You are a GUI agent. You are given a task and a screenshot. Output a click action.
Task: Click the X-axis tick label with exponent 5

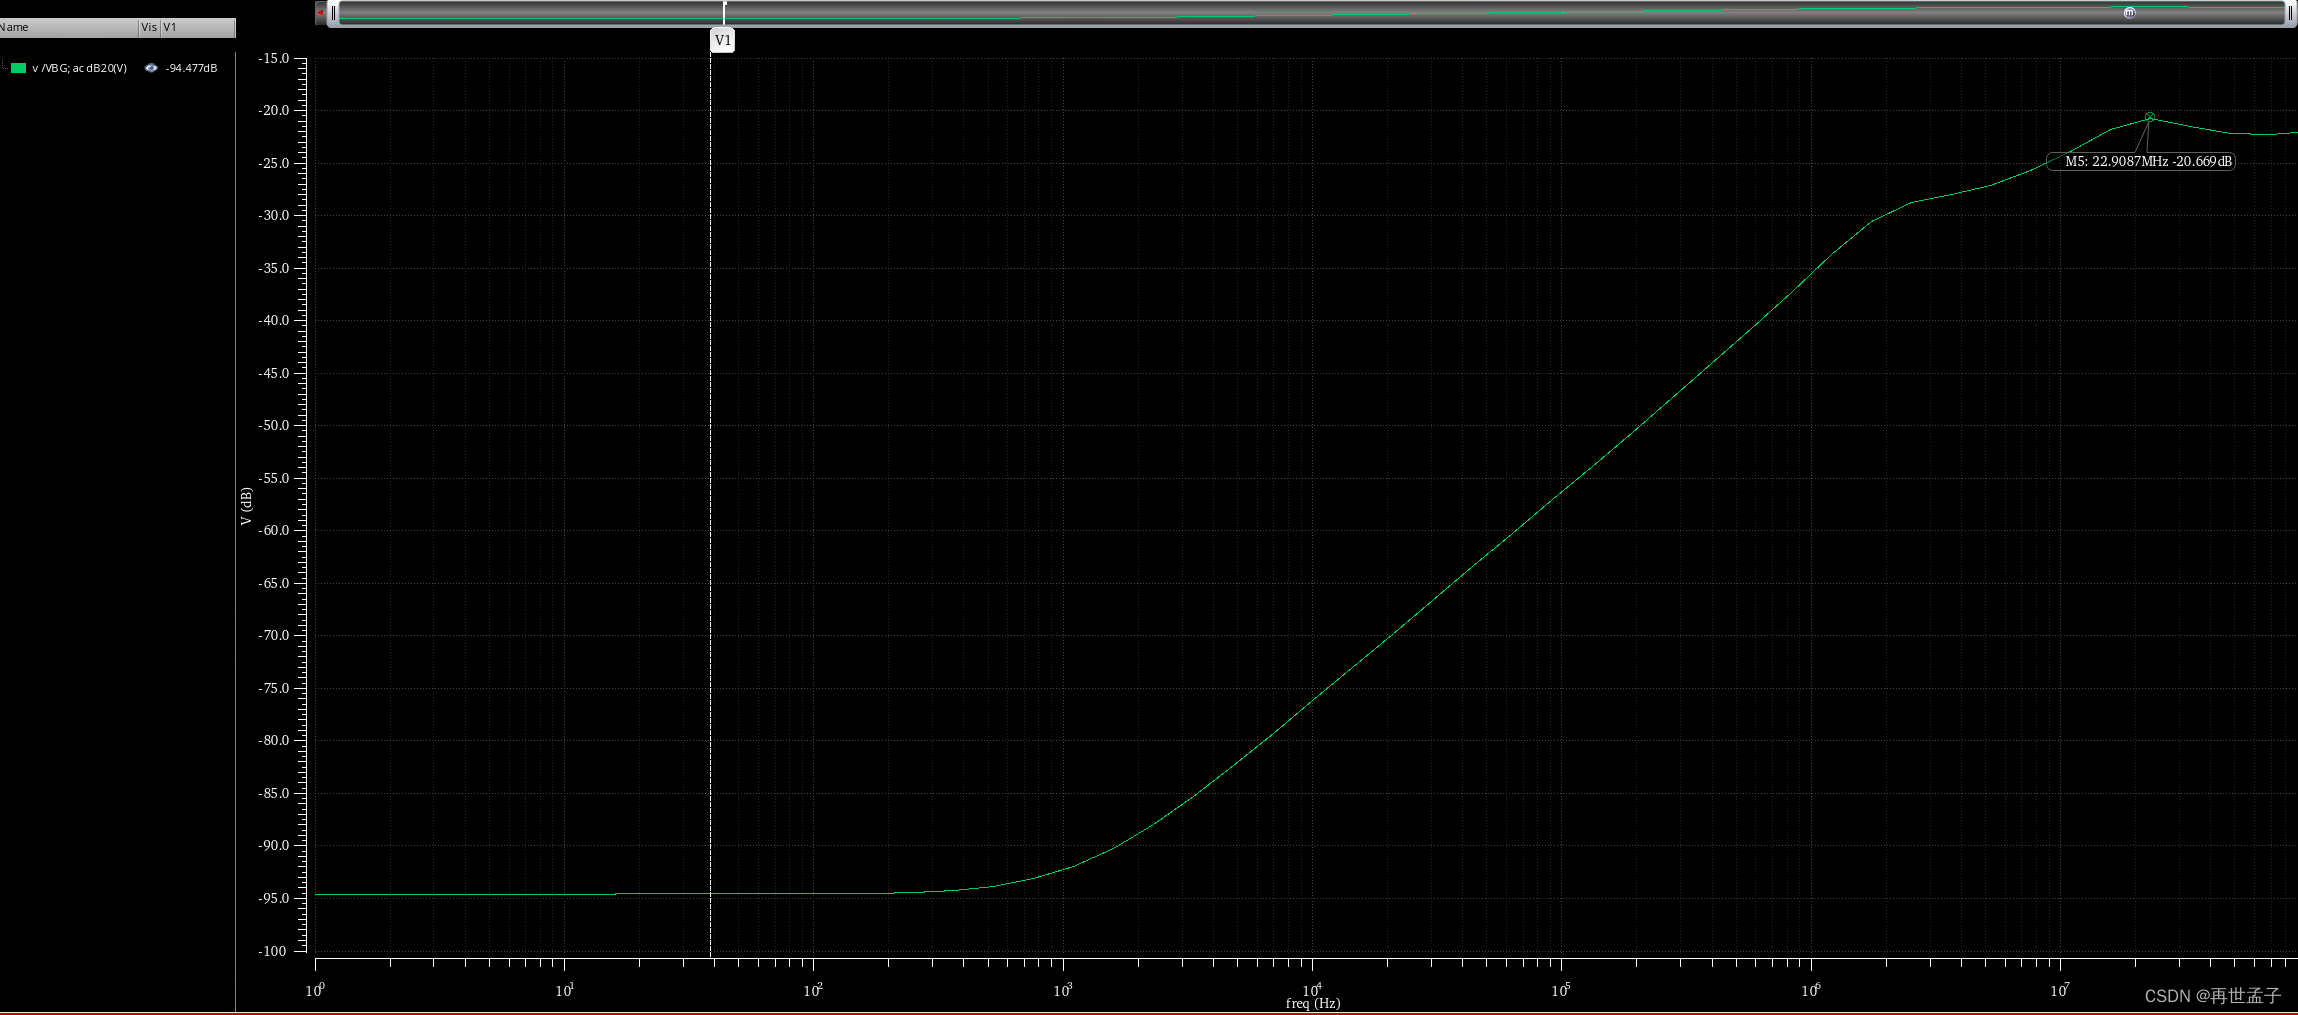[x=1560, y=990]
